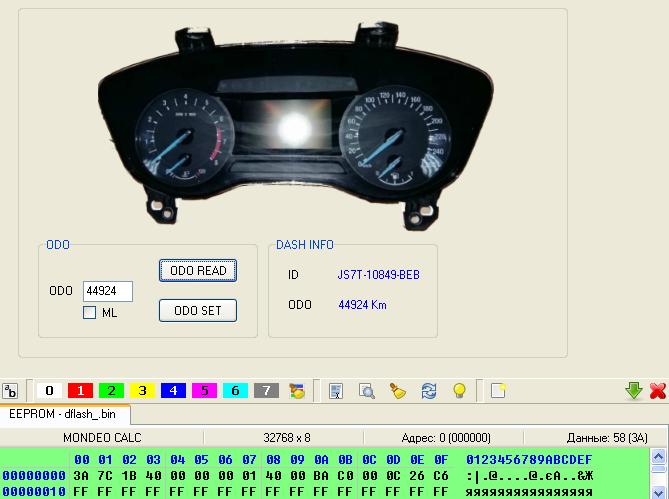Click the hex editor scroll up arrow
The image size is (669, 499).
658,458
